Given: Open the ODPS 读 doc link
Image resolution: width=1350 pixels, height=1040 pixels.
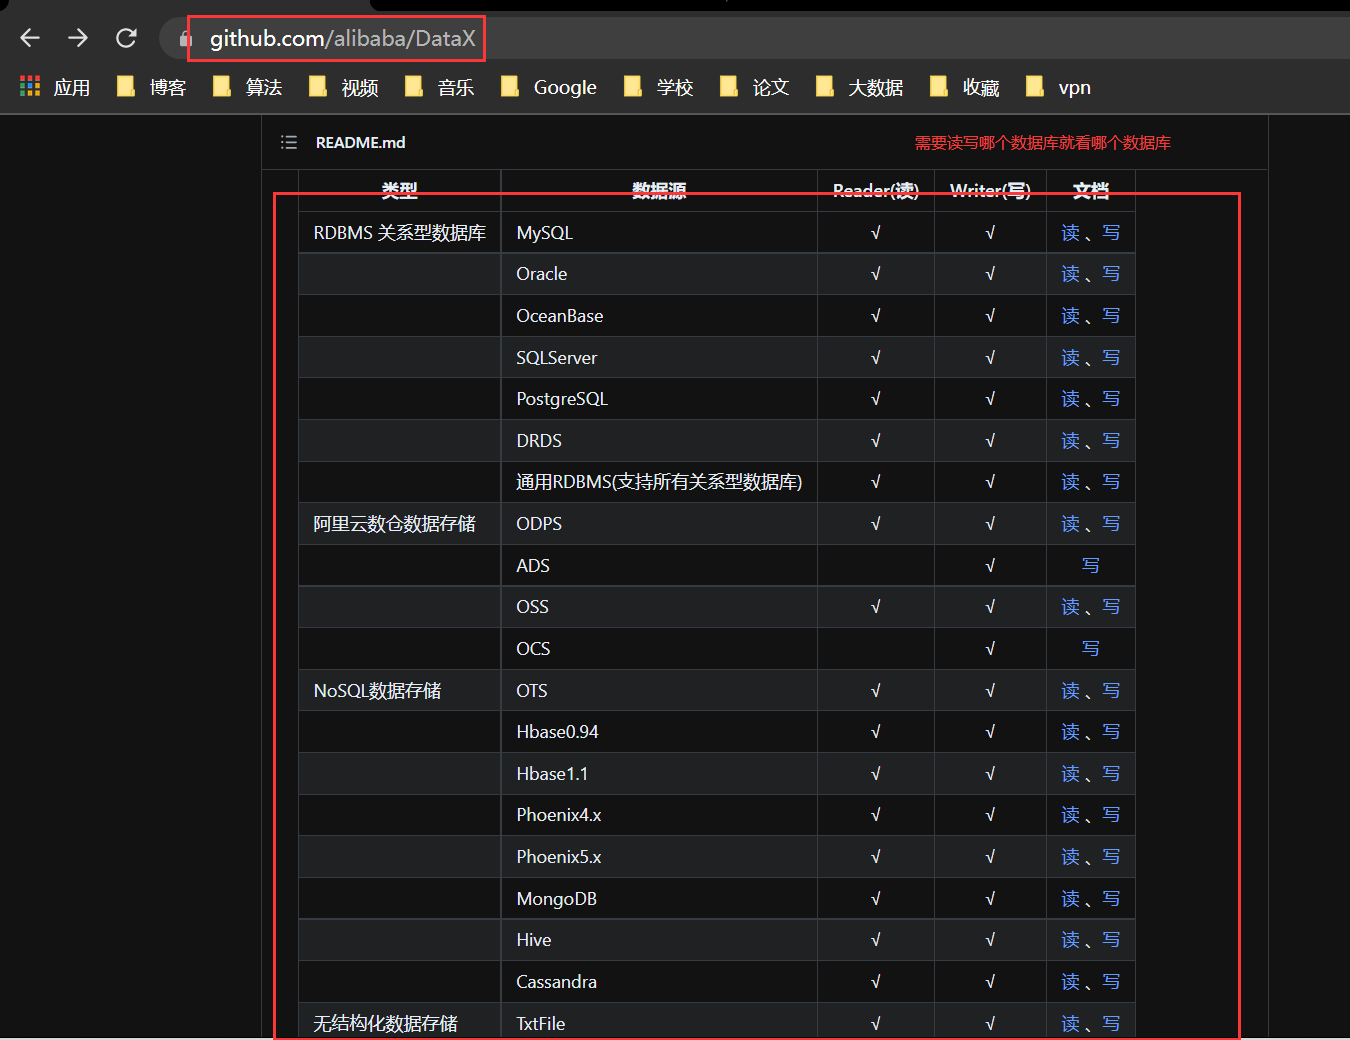Looking at the screenshot, I should coord(1071,524).
